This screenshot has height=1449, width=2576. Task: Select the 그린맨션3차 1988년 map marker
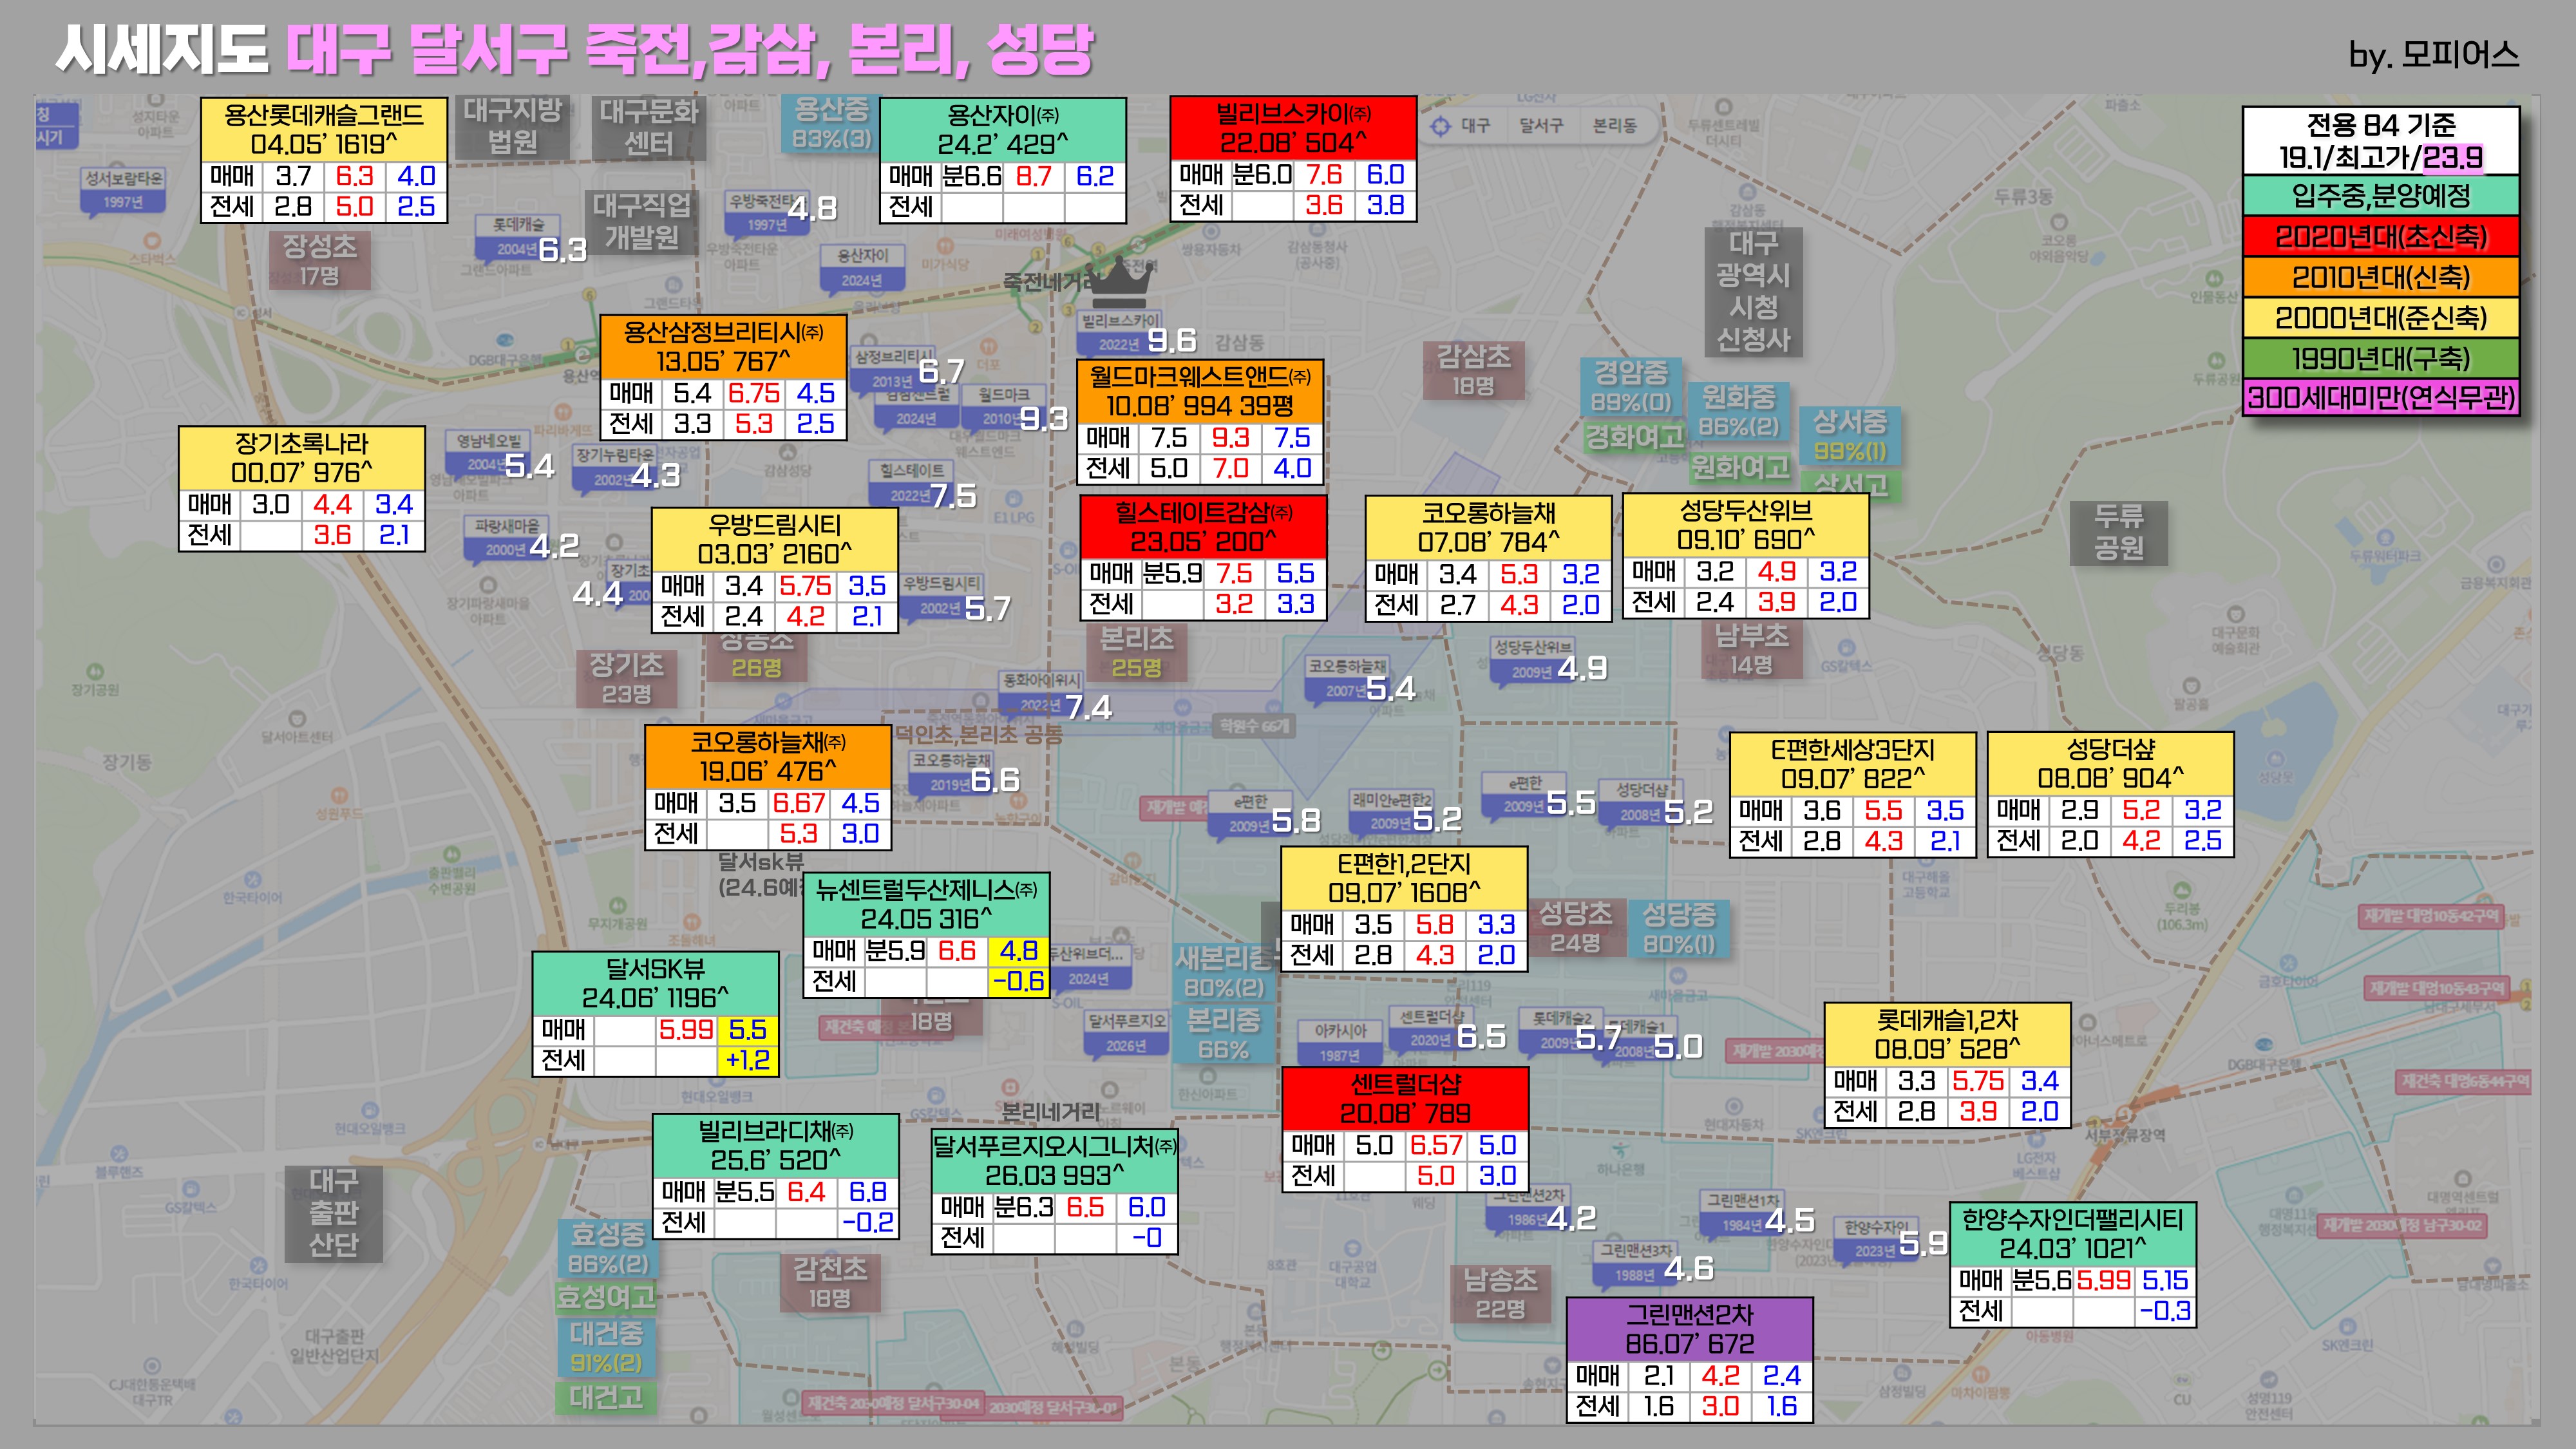click(x=1634, y=1262)
